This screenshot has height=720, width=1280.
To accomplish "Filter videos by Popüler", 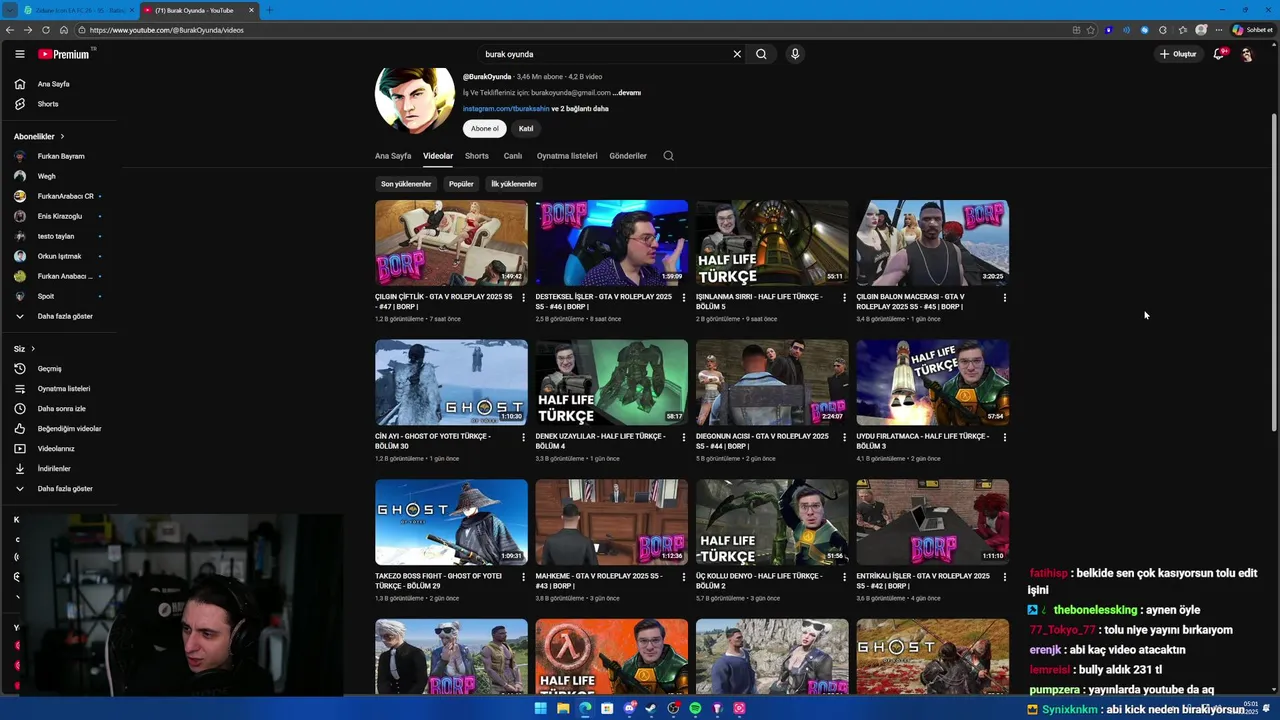I will [461, 184].
